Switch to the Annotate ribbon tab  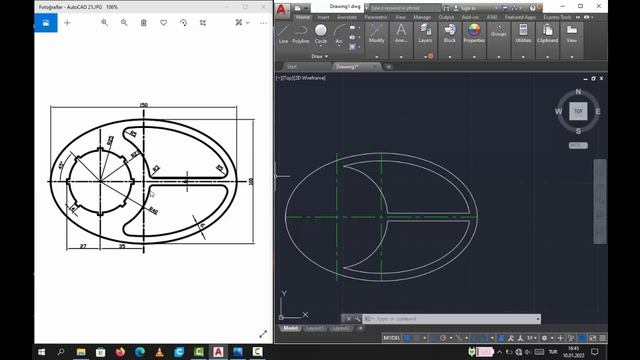[x=347, y=17]
